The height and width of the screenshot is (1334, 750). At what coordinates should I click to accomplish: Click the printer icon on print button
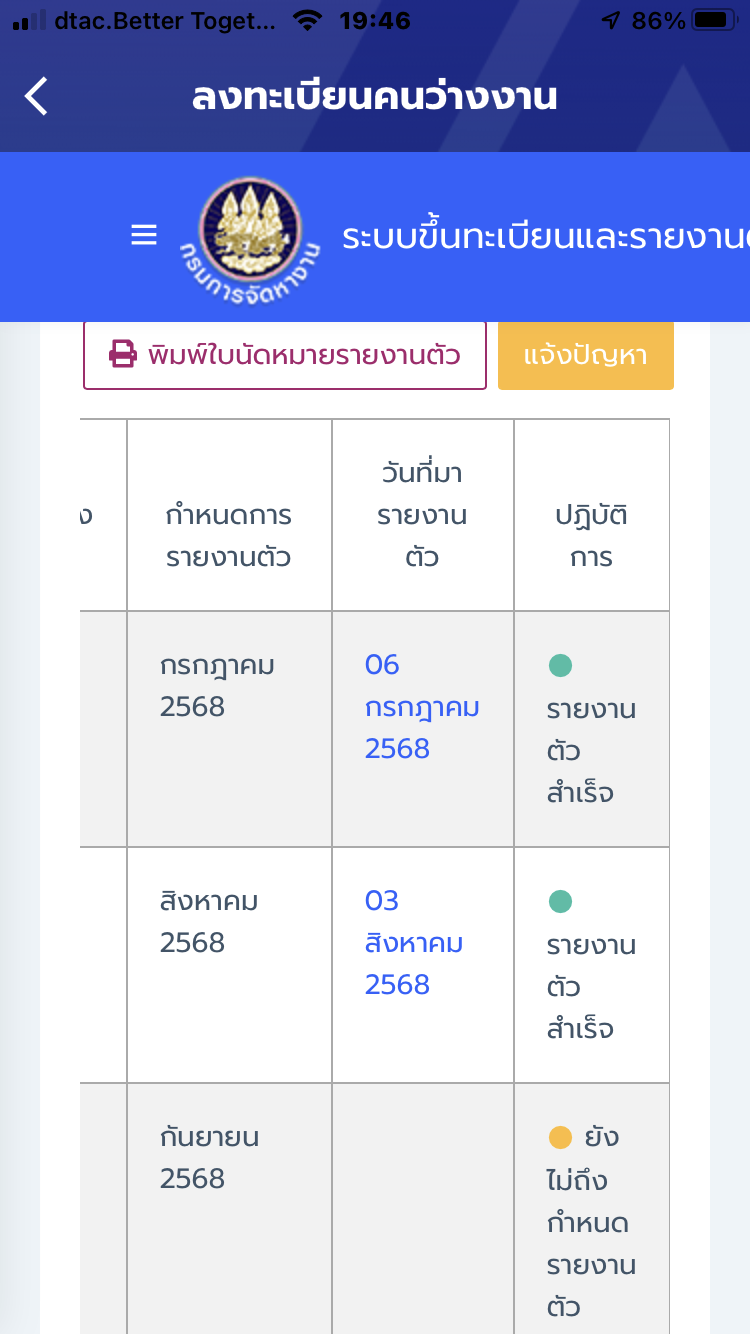coord(123,354)
